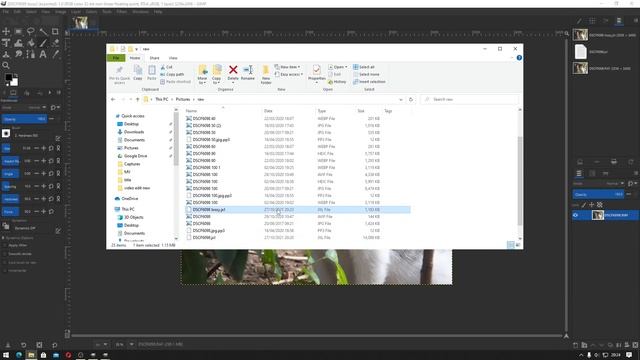Click the foreground color swatch

(x=9, y=78)
